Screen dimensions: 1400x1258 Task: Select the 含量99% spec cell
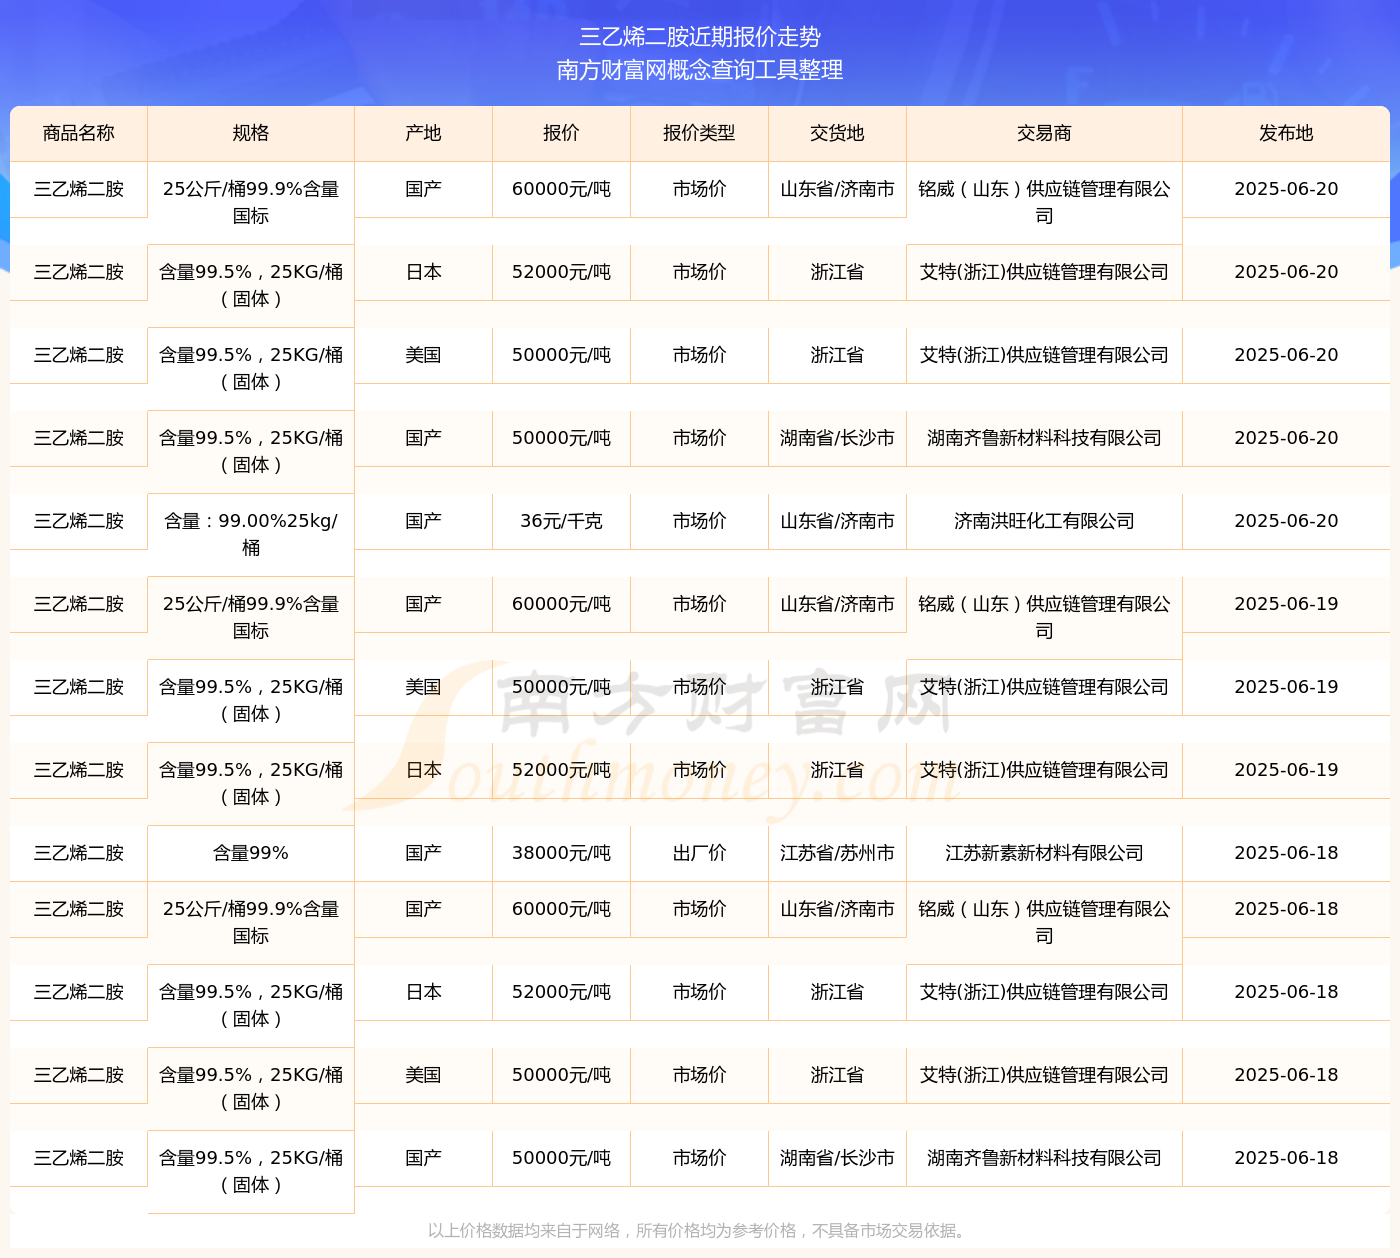tap(251, 853)
